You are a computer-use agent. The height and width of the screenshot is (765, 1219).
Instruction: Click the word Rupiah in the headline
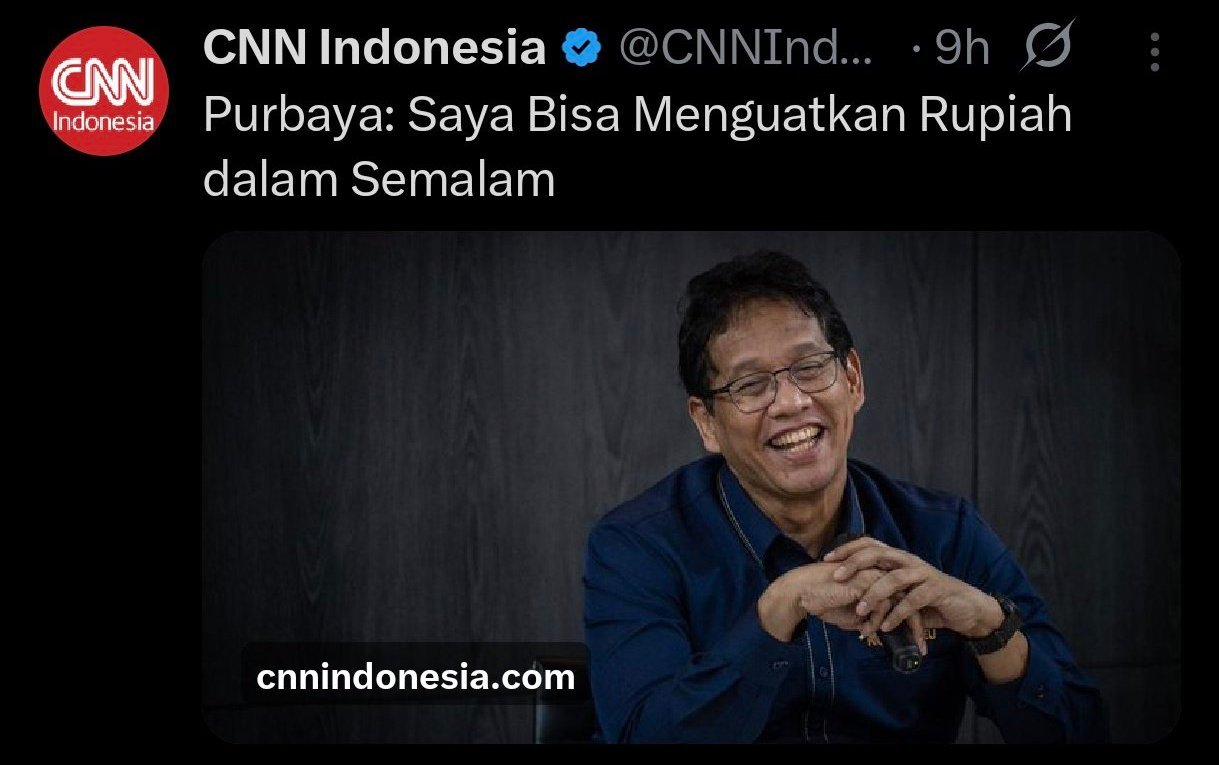pyautogui.click(x=996, y=117)
